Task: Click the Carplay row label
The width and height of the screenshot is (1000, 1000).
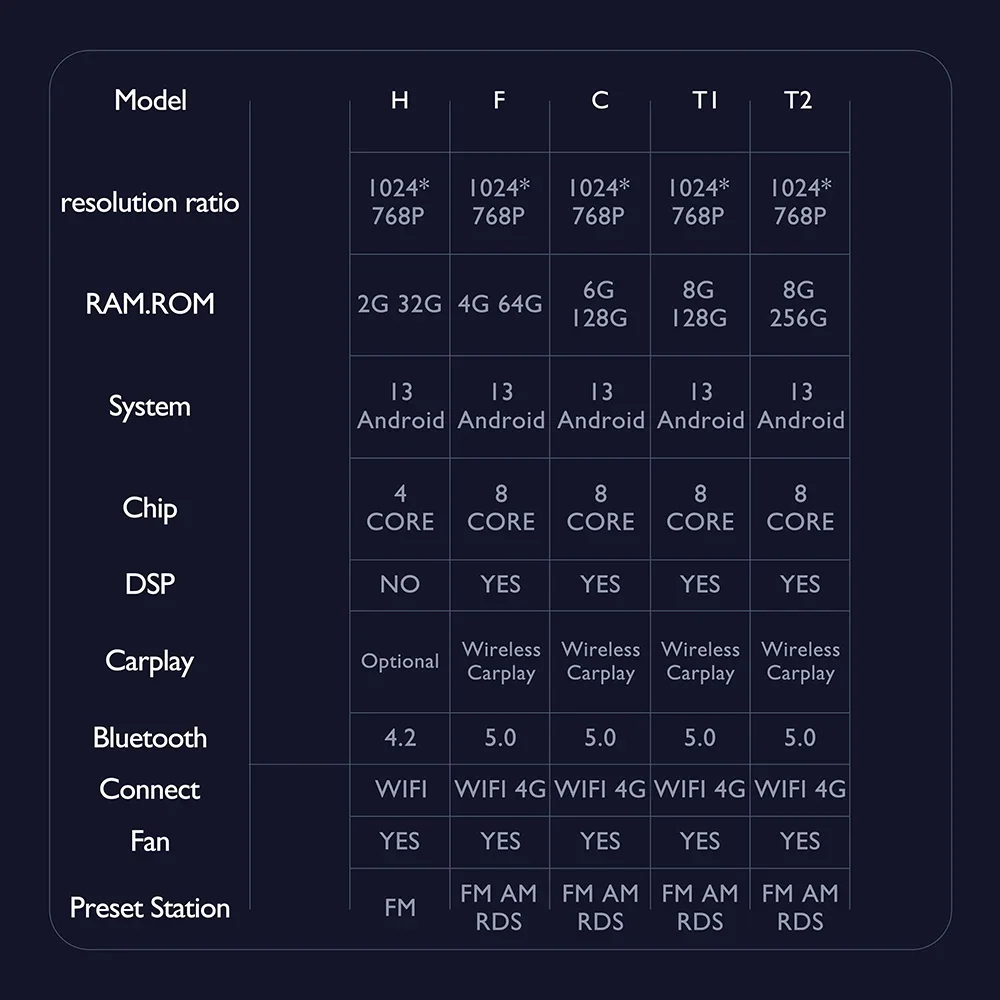Action: 150,662
